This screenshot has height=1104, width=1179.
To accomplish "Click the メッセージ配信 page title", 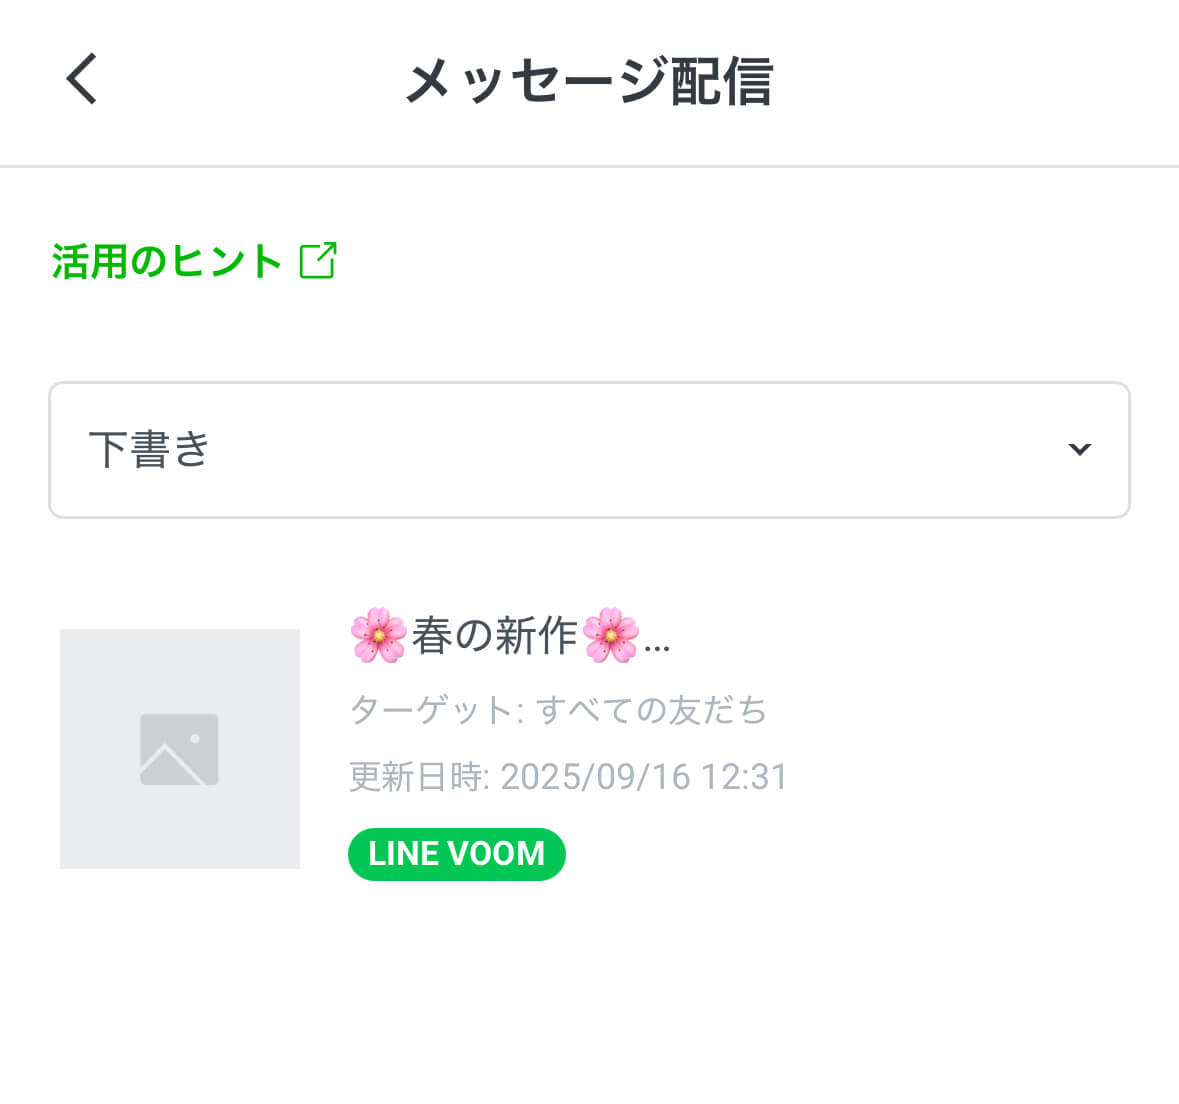I will 589,81.
